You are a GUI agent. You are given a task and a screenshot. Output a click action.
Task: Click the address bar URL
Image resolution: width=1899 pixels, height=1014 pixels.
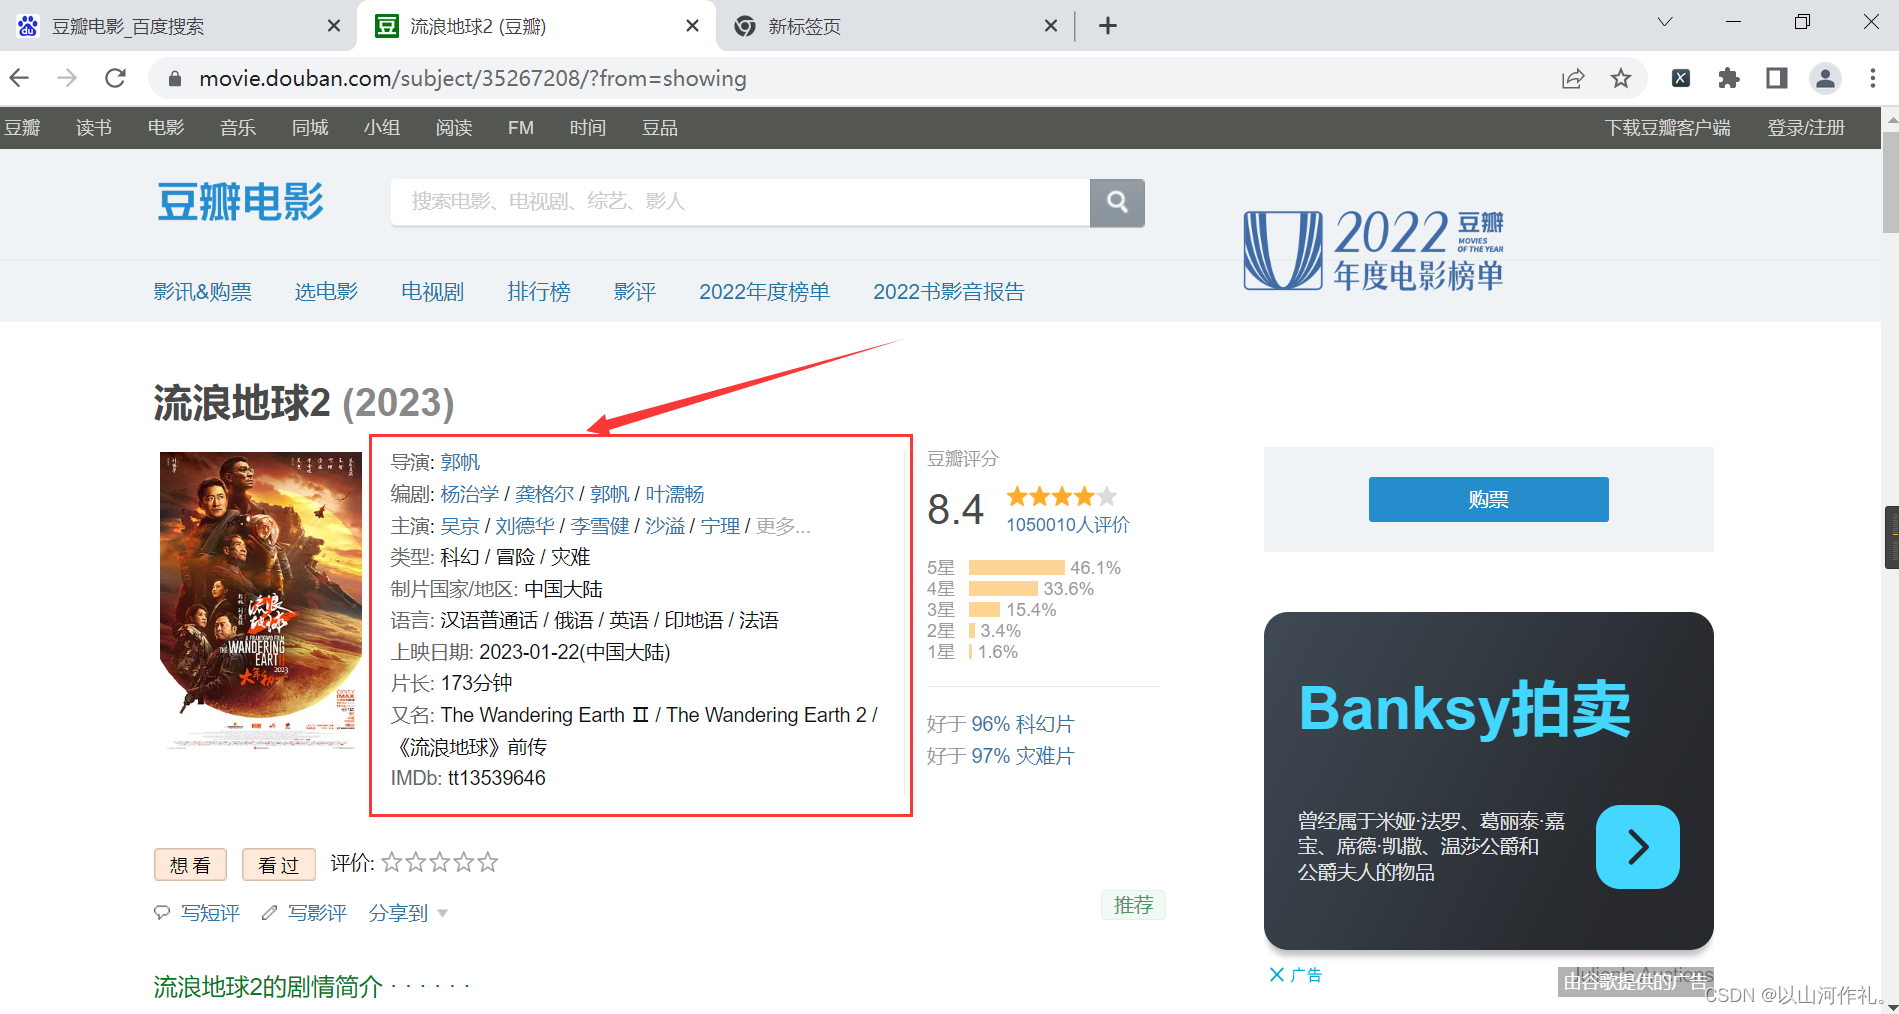pos(473,78)
